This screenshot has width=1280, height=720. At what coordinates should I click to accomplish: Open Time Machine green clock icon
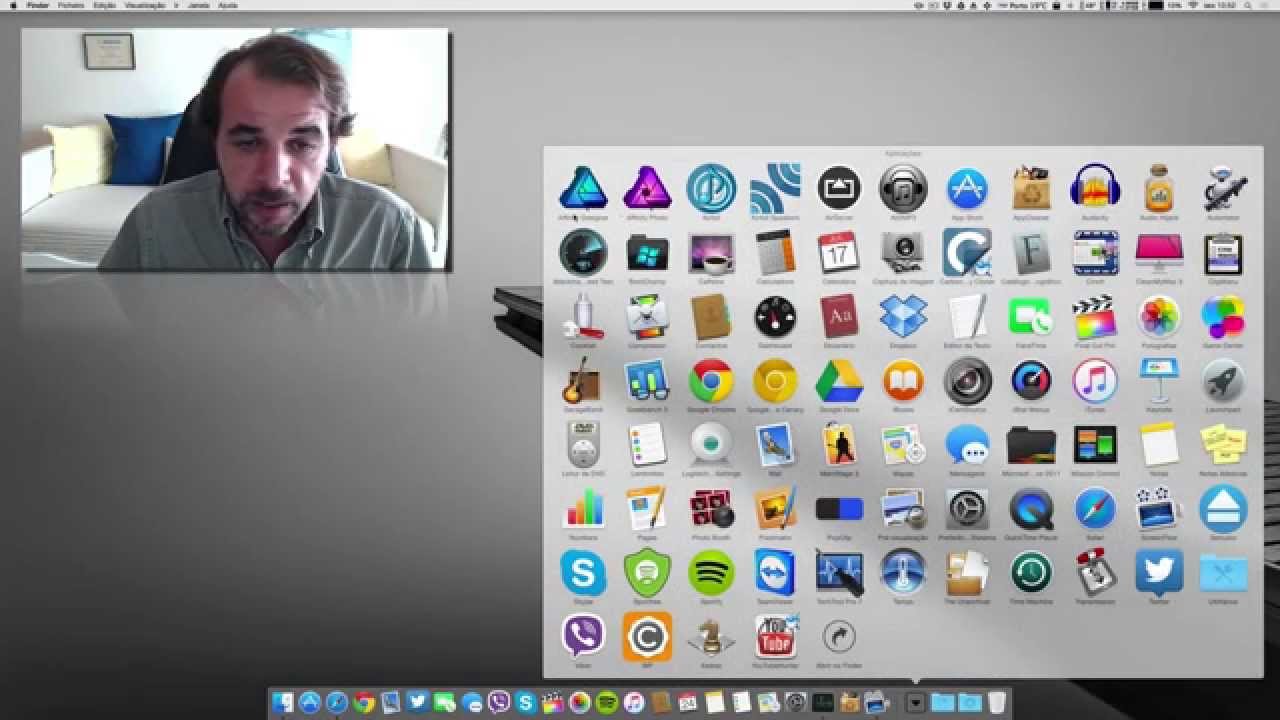(x=1031, y=573)
